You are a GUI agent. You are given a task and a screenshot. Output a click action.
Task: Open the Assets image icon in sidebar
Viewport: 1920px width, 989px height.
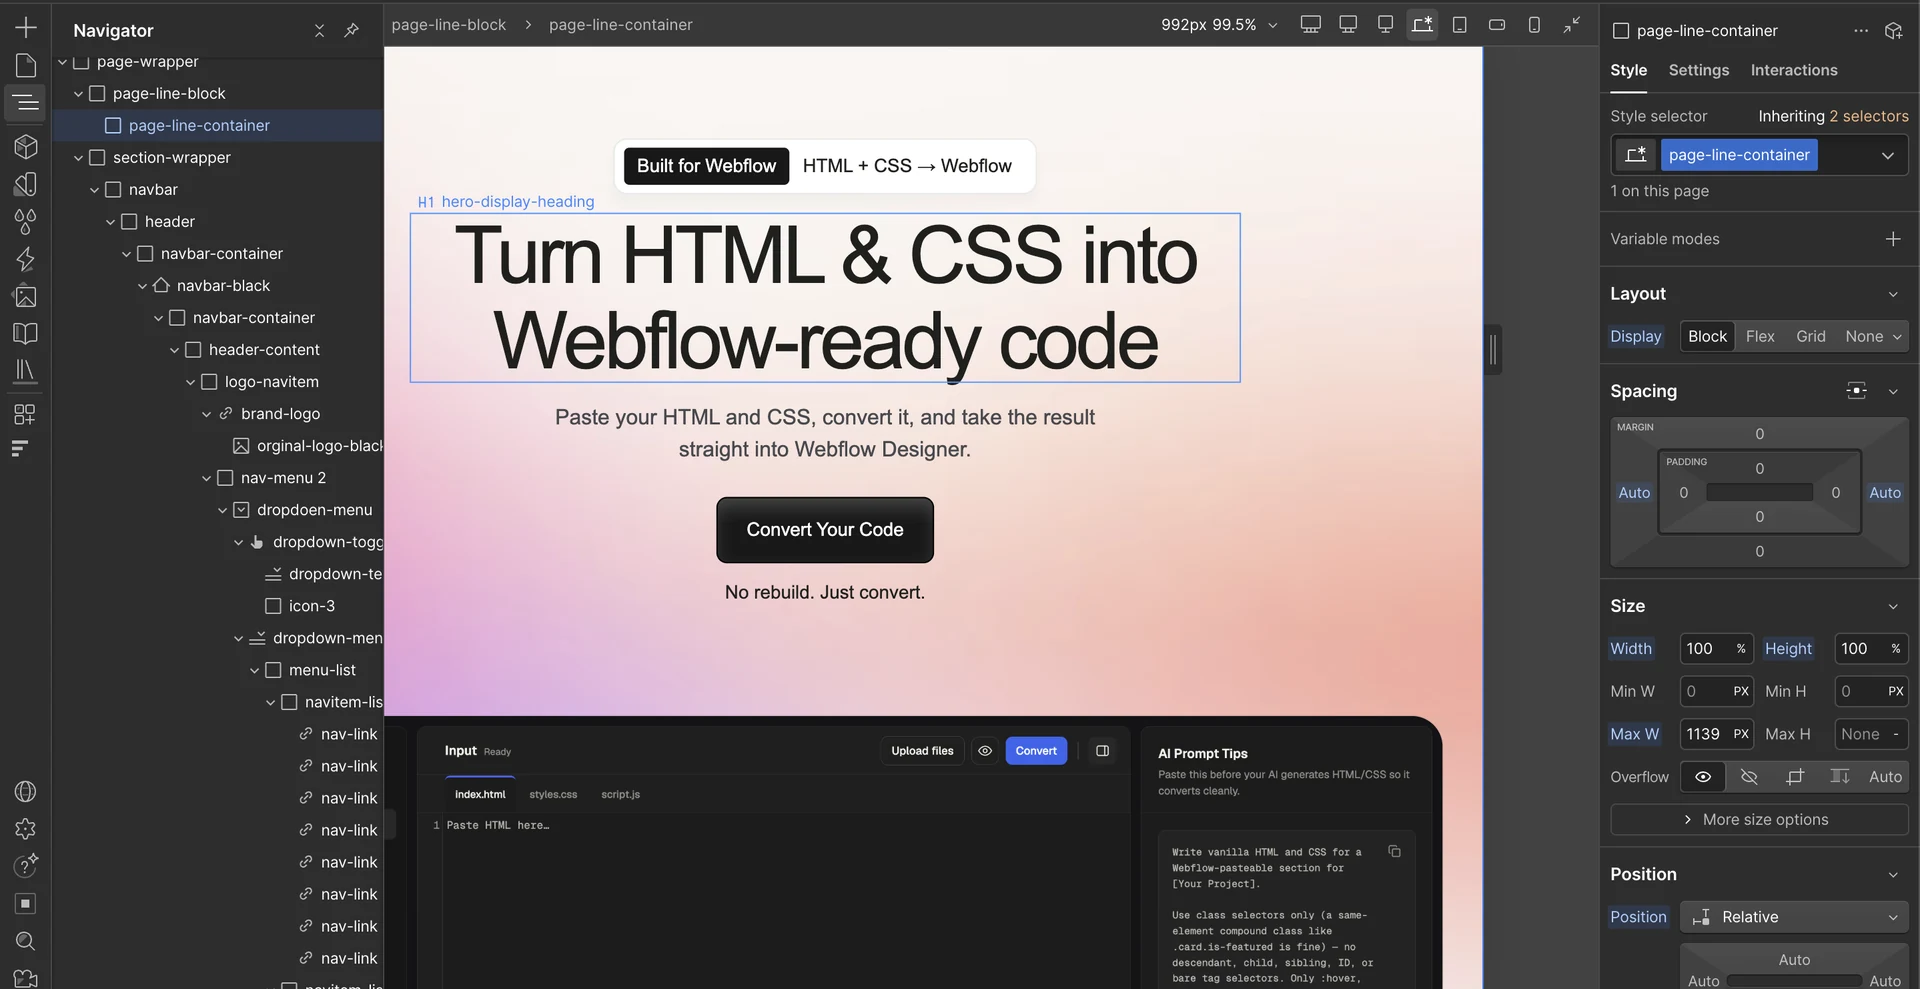(x=25, y=296)
